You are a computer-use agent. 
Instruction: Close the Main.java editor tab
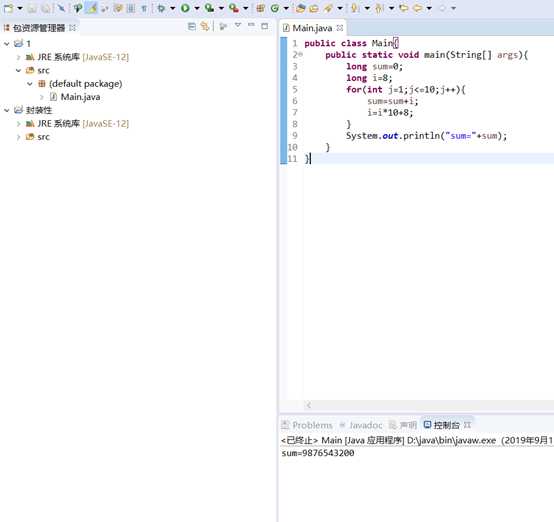[x=340, y=28]
